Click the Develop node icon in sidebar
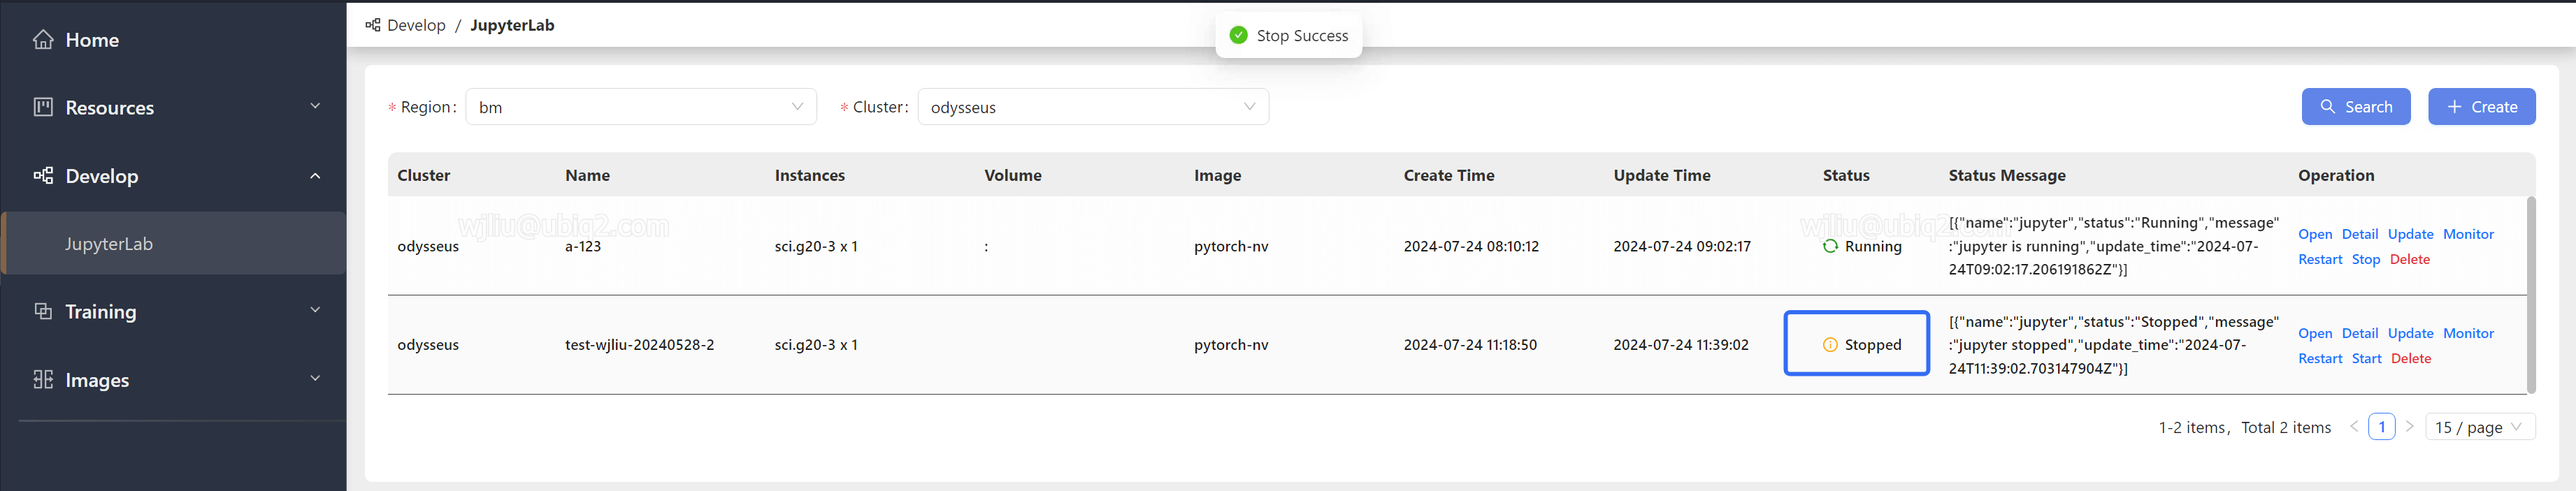Image resolution: width=2576 pixels, height=491 pixels. (43, 175)
